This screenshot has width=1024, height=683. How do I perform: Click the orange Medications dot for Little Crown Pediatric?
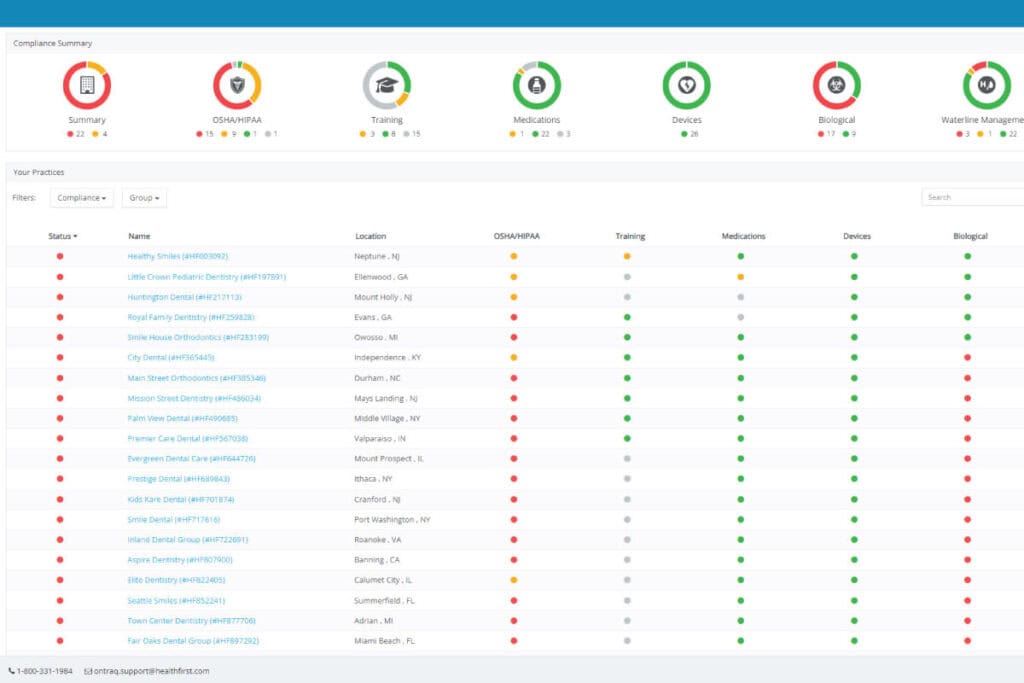tap(741, 277)
